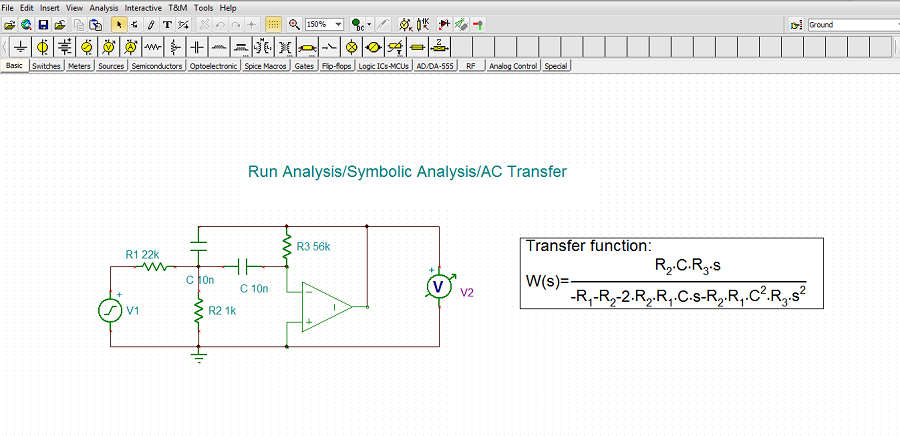The width and height of the screenshot is (900, 436).
Task: Select the arrow pointer selection tool
Action: pyautogui.click(x=119, y=24)
